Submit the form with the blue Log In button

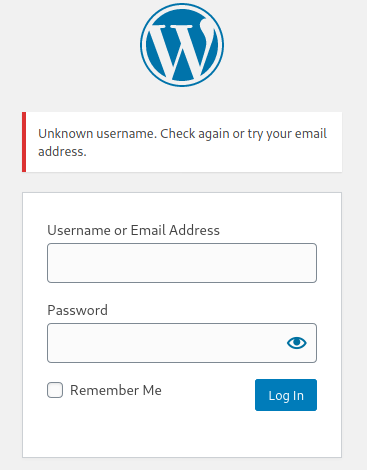pos(286,395)
